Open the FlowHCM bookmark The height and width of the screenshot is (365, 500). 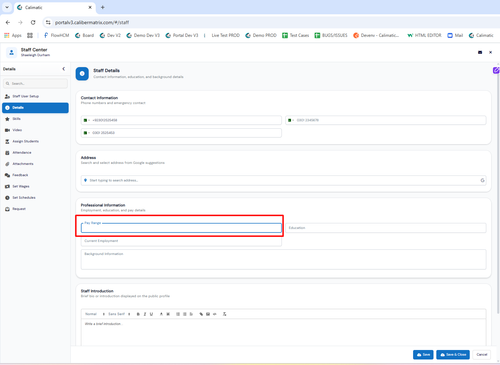pyautogui.click(x=56, y=35)
